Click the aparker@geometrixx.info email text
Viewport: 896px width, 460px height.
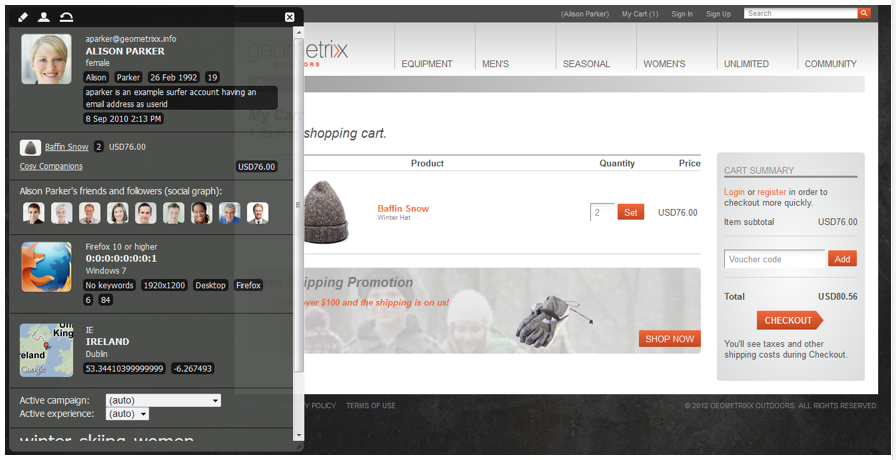[131, 39]
